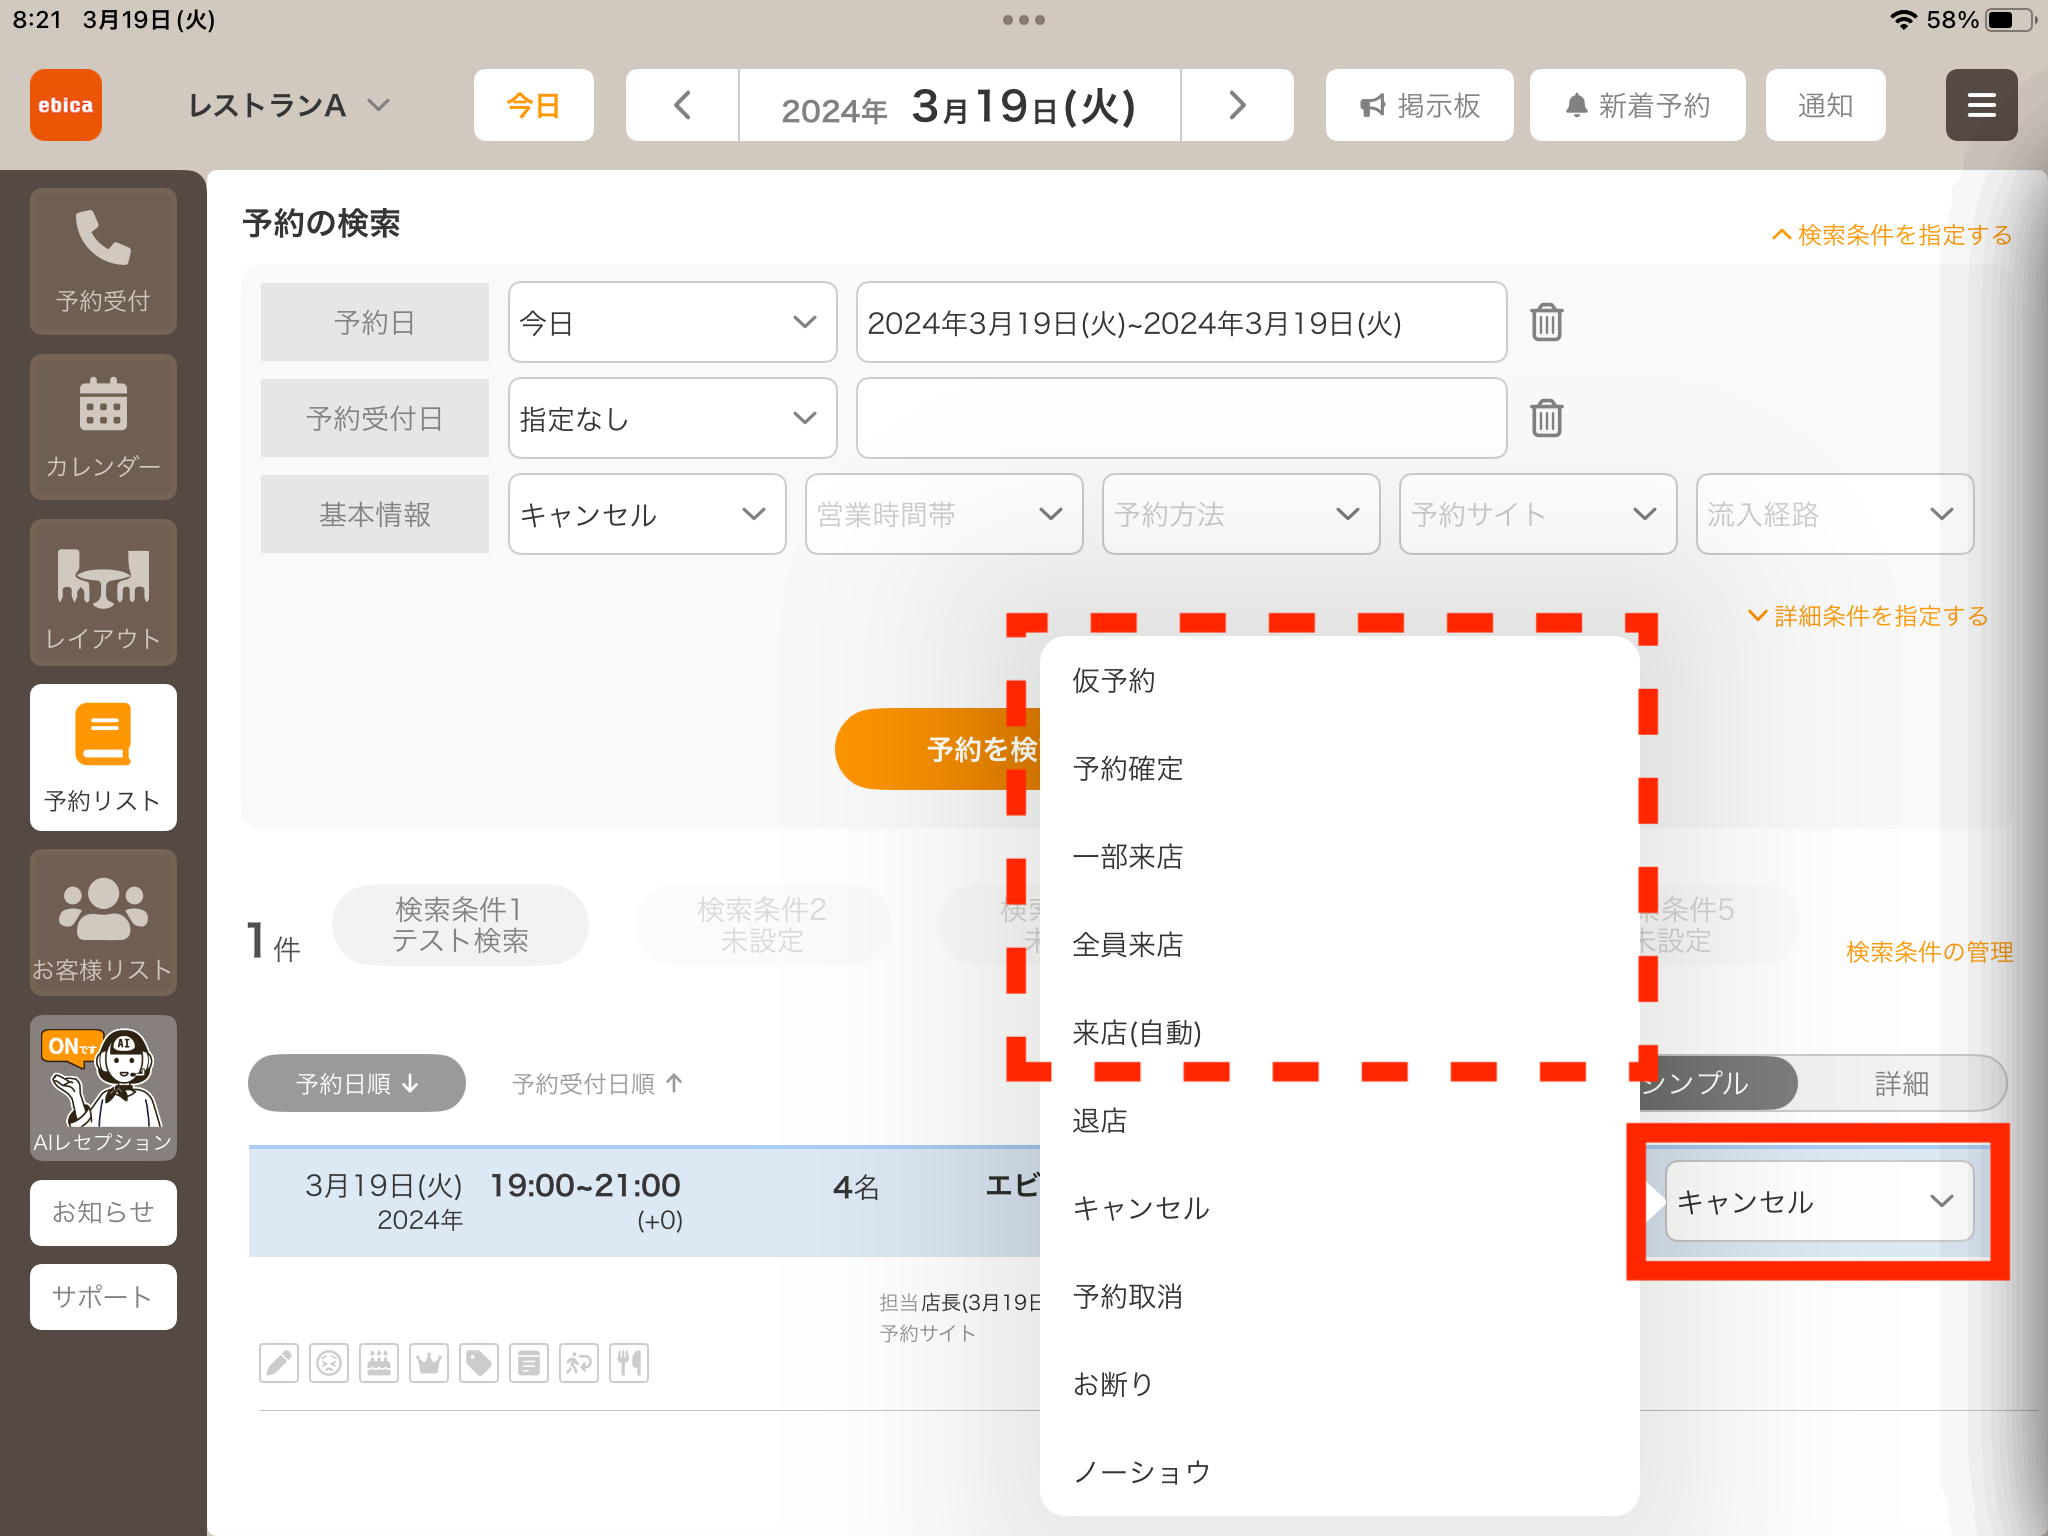The height and width of the screenshot is (1536, 2048).
Task: Select 一部来店 from status menu
Action: [x=1339, y=857]
